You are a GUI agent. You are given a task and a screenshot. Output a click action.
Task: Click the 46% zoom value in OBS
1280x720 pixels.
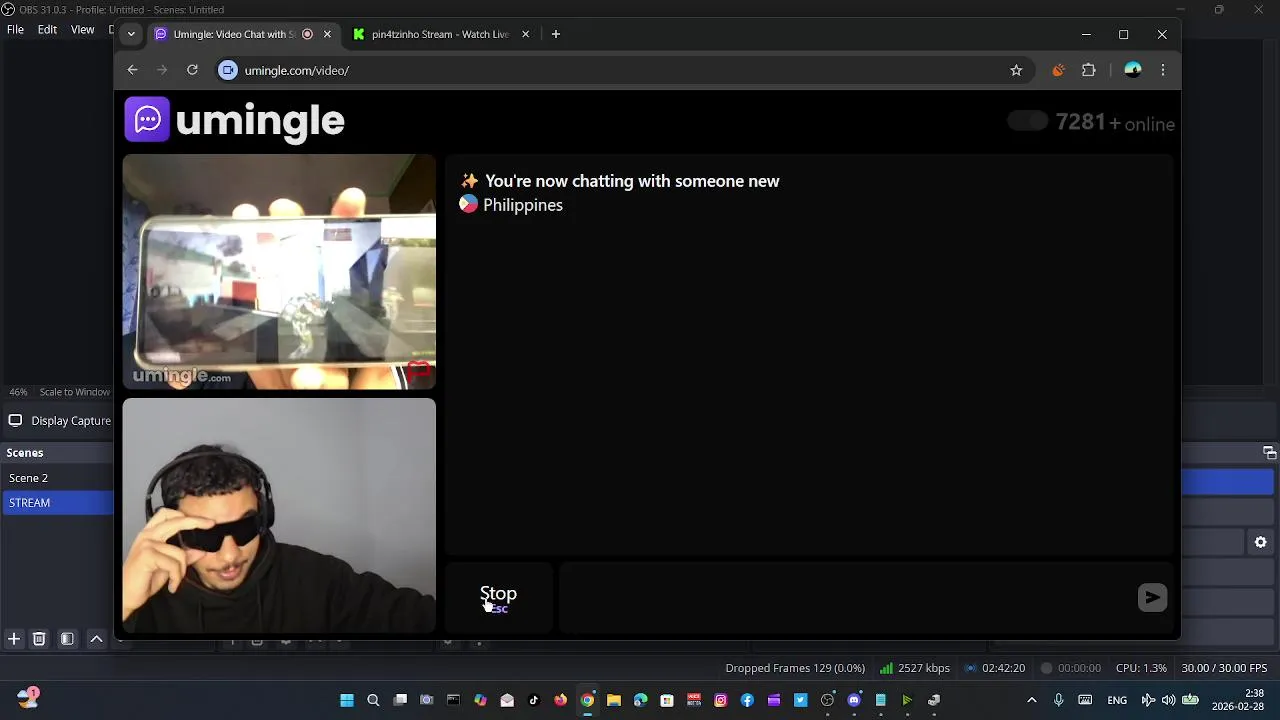[x=18, y=392]
